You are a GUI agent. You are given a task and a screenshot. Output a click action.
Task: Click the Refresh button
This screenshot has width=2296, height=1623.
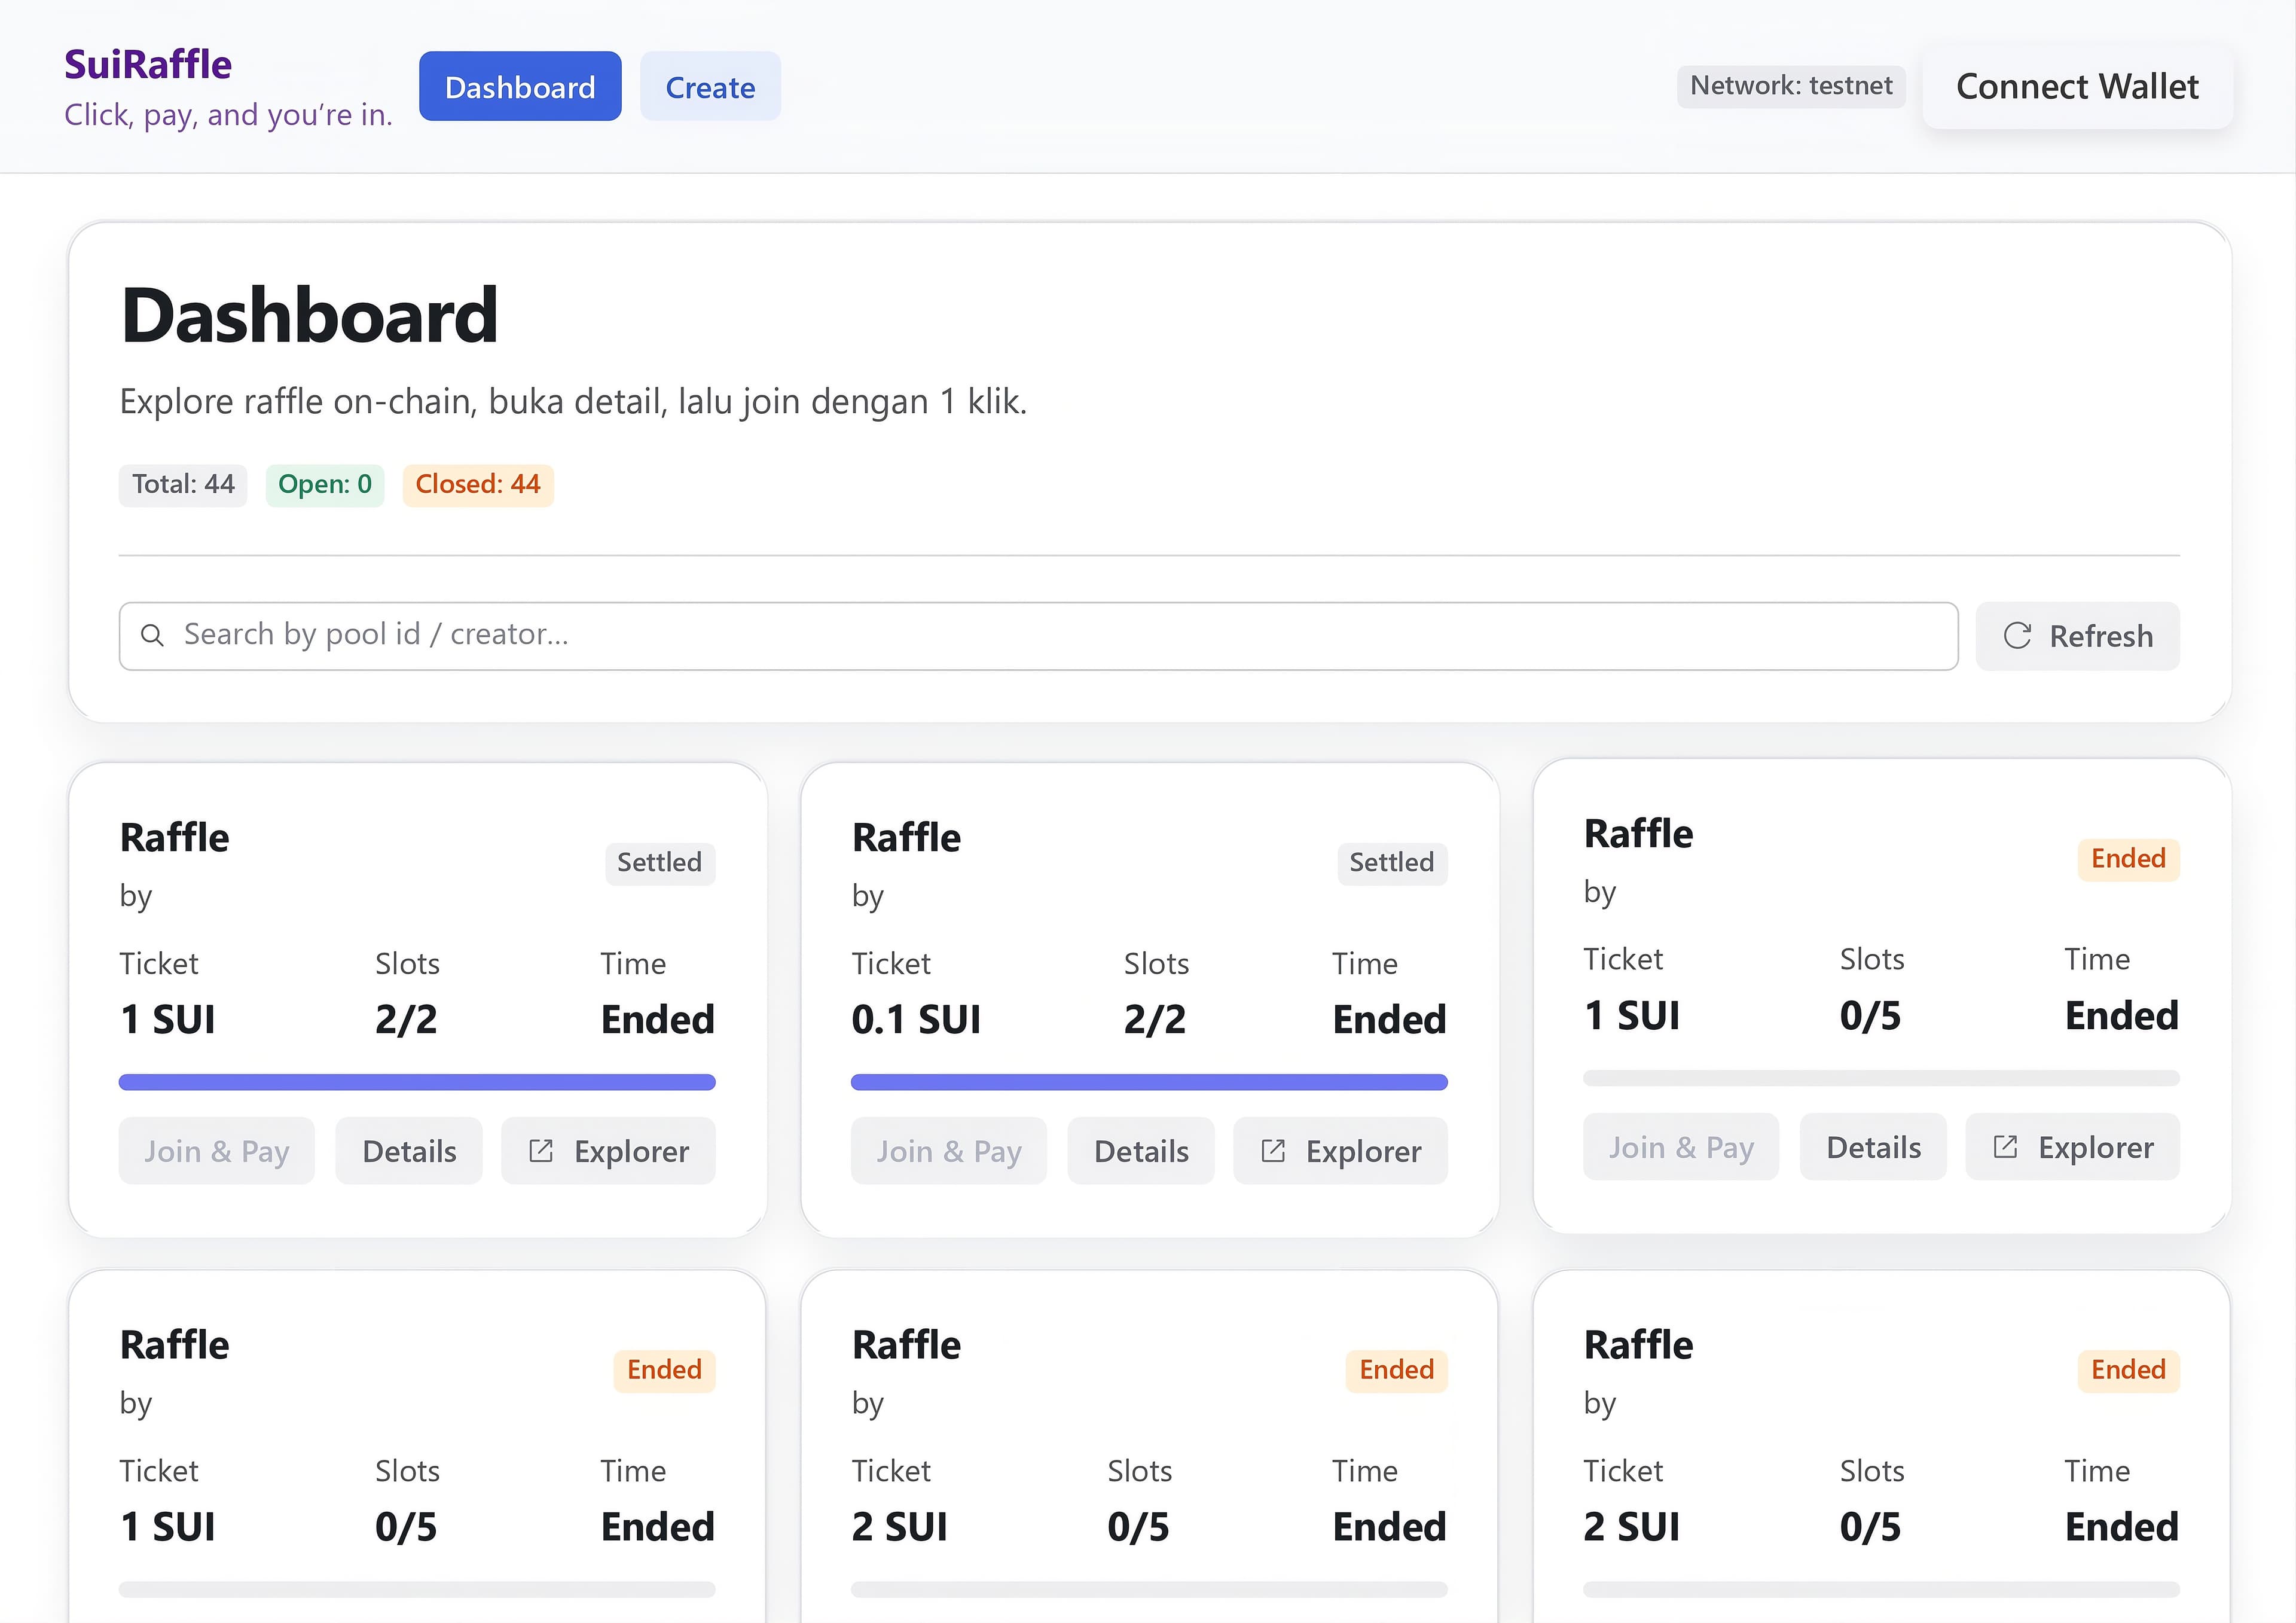[x=2078, y=636]
